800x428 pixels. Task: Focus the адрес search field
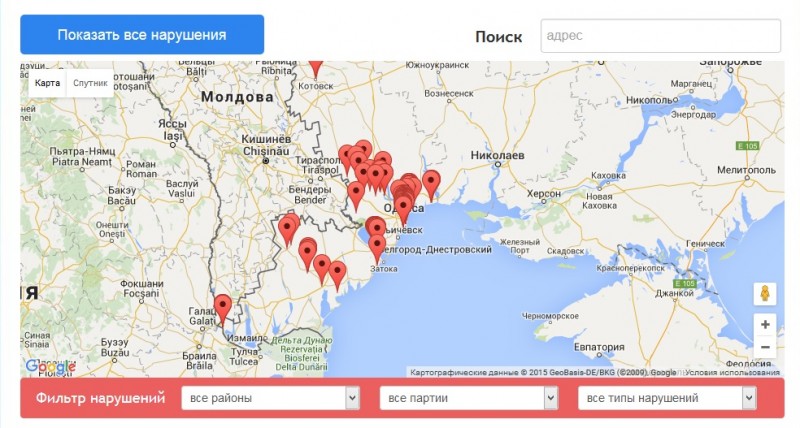[660, 35]
